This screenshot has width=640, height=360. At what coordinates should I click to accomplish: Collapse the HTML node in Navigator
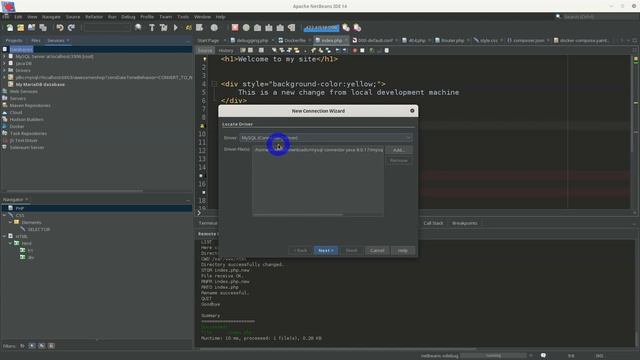[4, 236]
